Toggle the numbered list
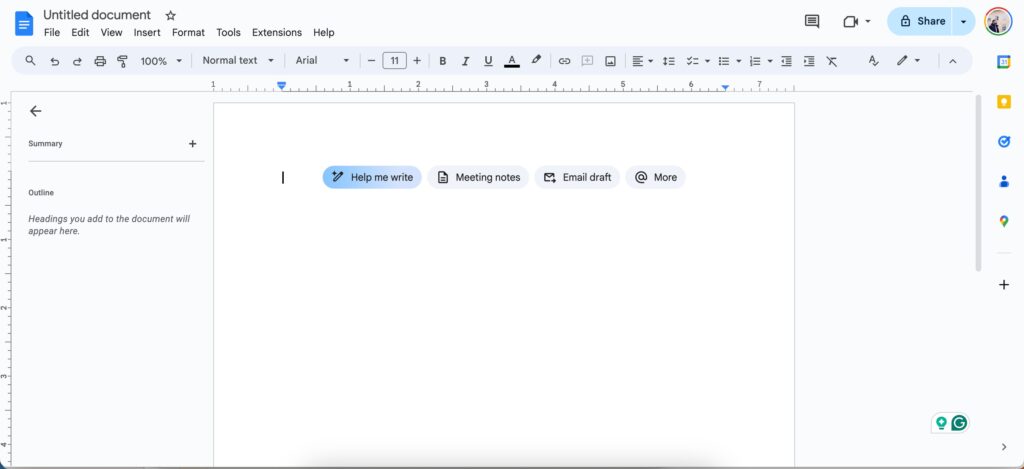 pos(755,61)
